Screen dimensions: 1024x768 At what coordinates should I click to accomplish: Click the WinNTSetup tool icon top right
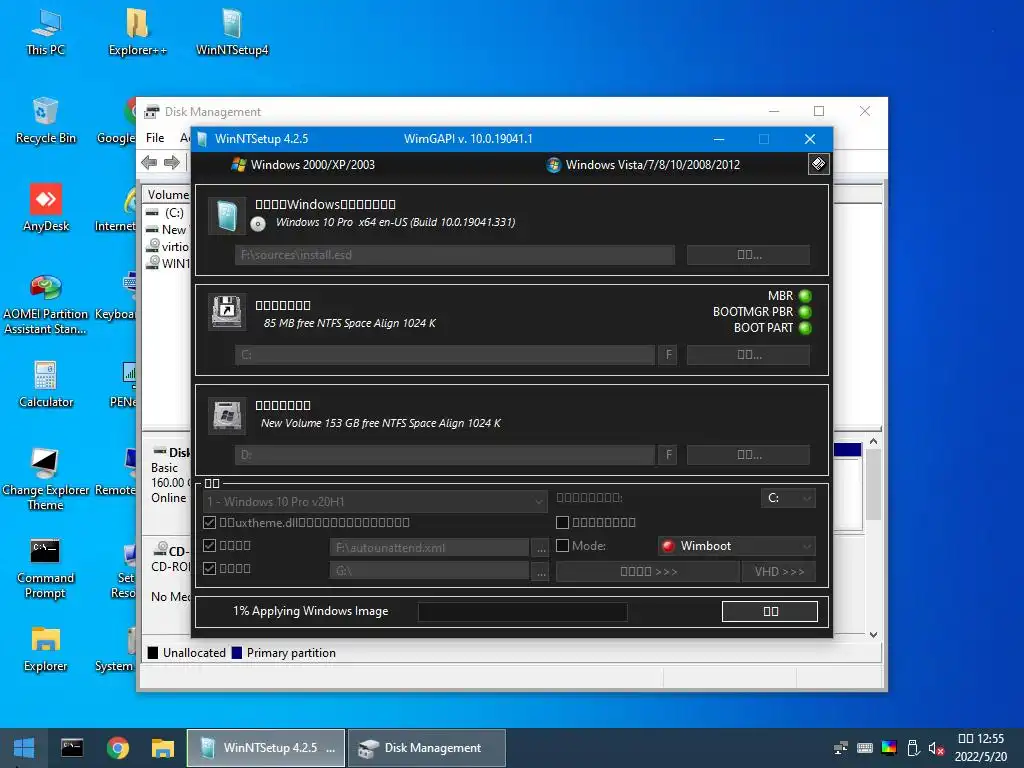tap(818, 164)
